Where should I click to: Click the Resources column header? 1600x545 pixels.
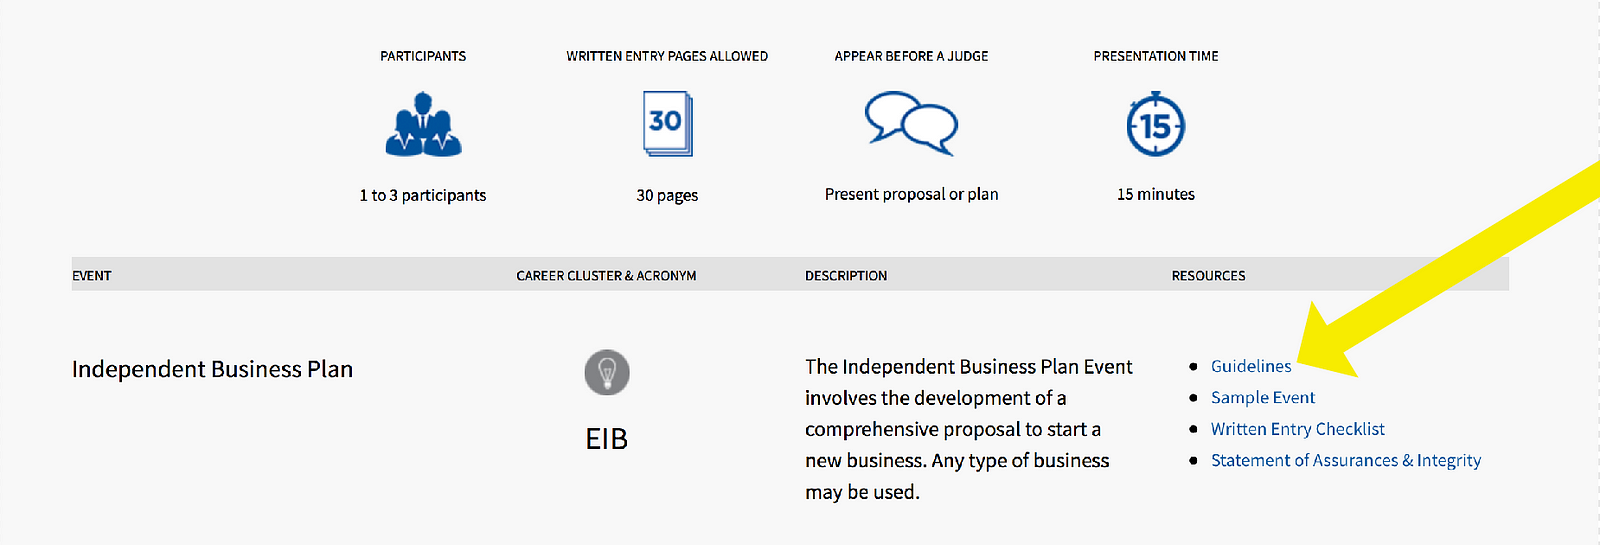point(1208,275)
